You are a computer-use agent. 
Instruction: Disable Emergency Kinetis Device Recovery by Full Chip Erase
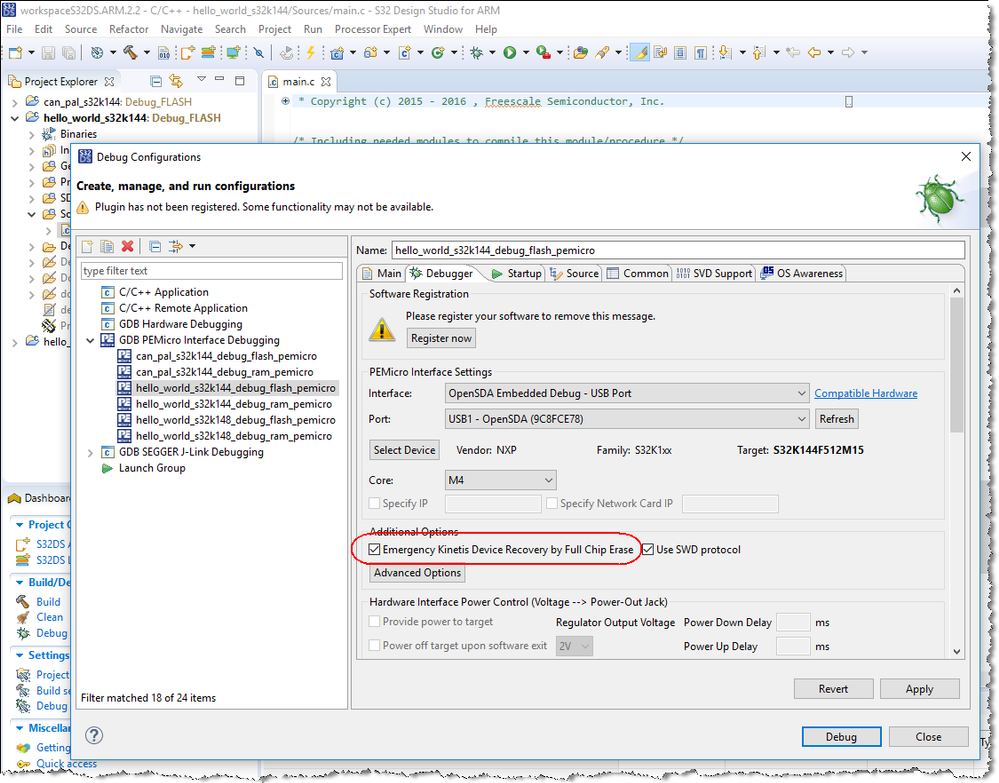374,548
